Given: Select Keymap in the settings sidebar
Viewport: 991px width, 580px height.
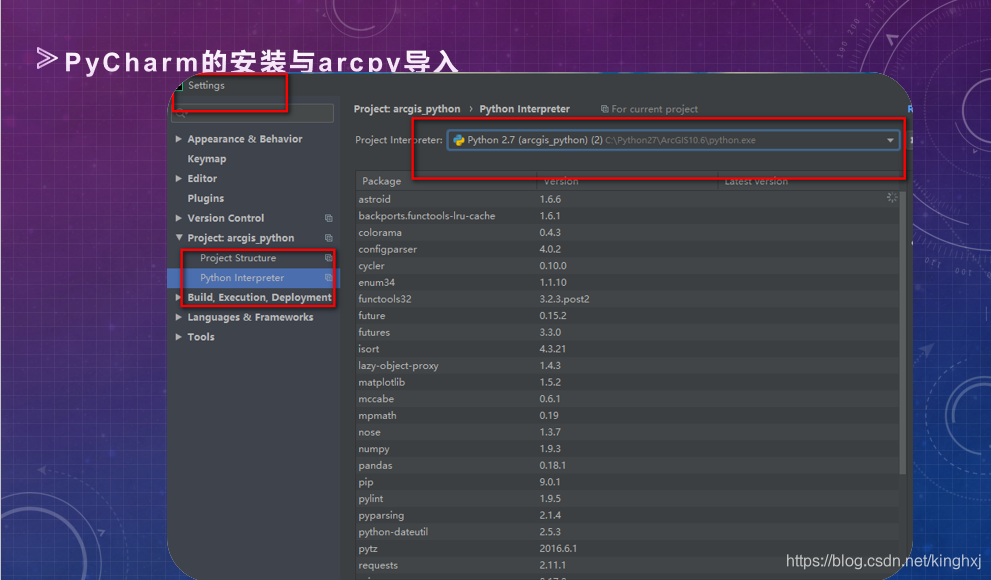Looking at the screenshot, I should (x=205, y=158).
